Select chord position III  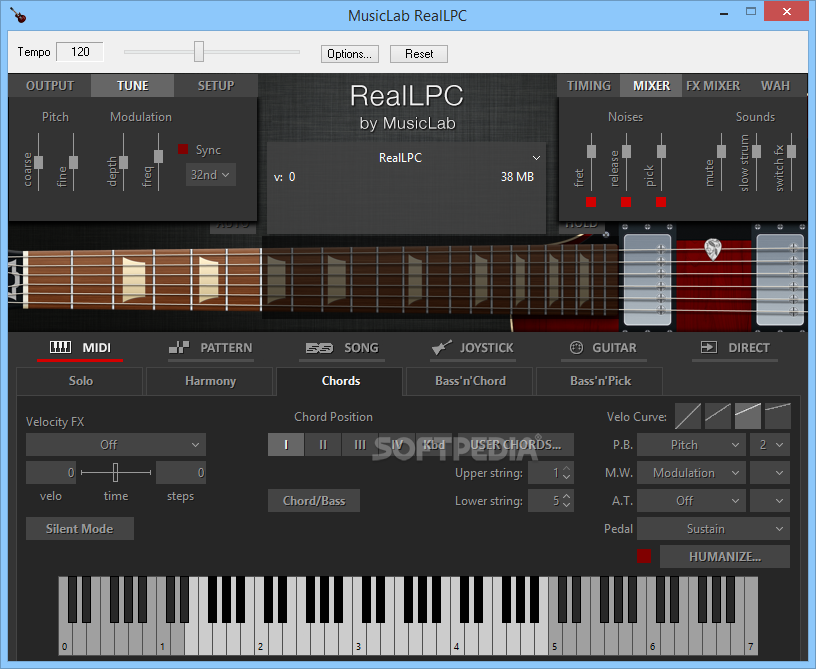360,445
